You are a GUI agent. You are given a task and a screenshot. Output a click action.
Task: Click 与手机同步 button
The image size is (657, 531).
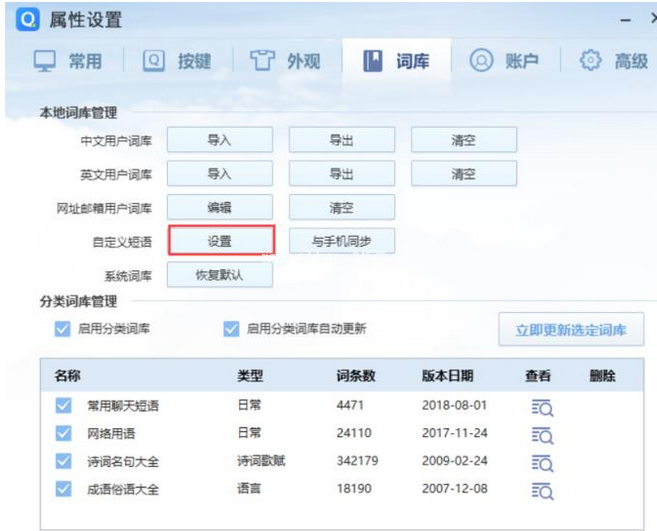(341, 241)
